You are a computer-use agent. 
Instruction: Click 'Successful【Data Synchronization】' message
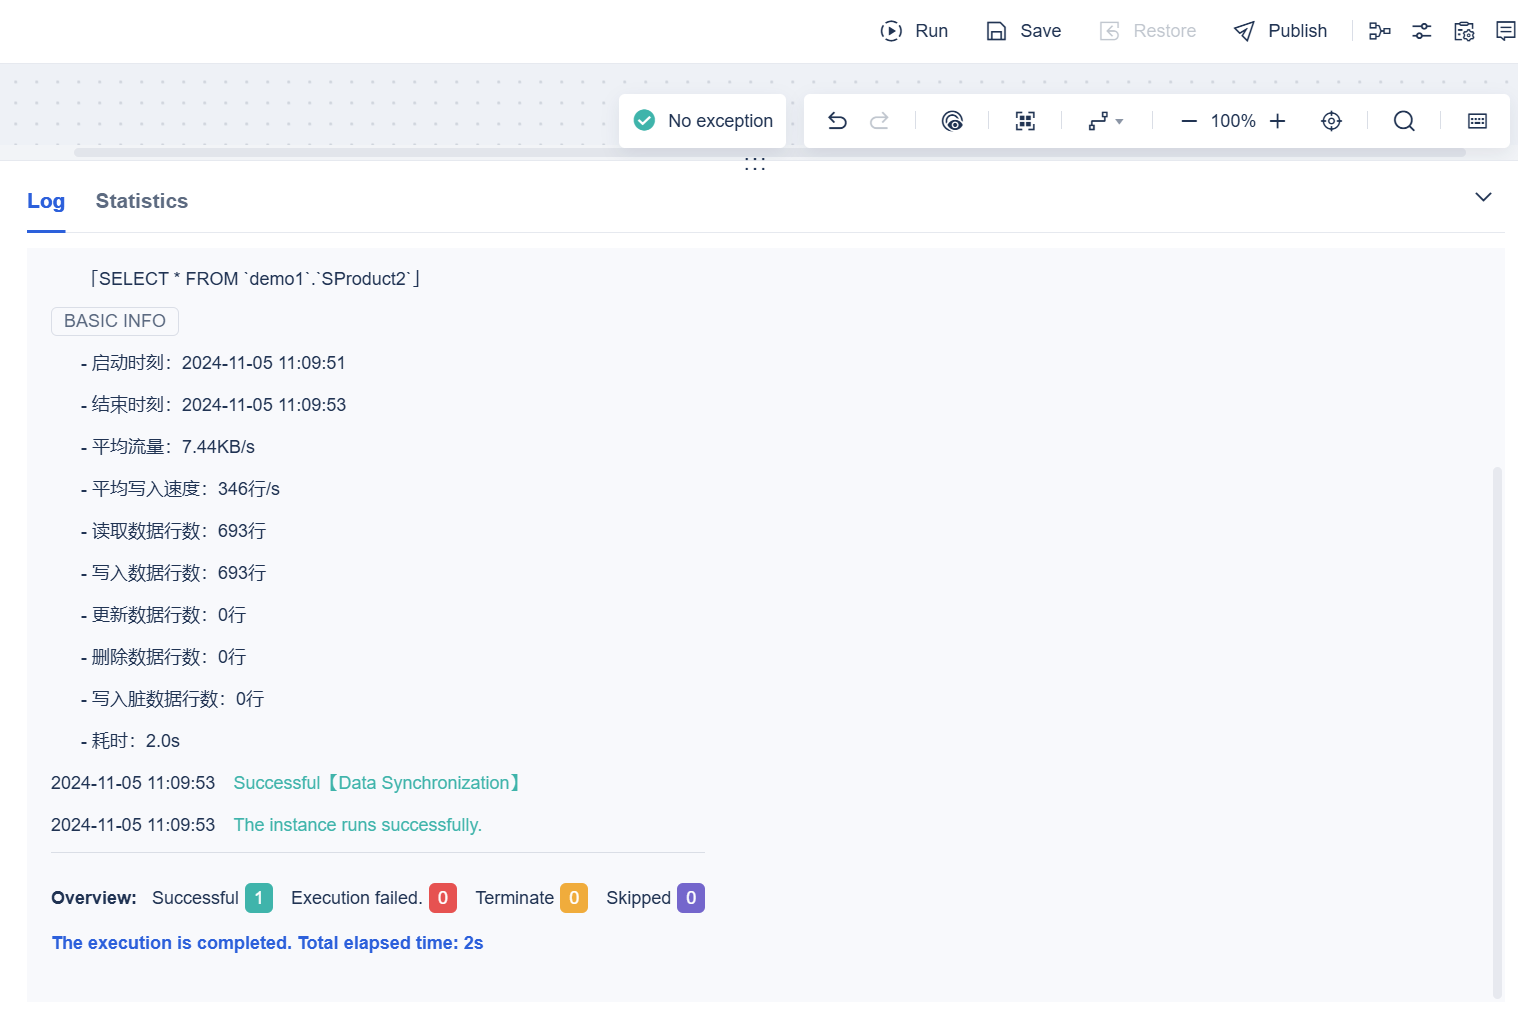point(379,783)
